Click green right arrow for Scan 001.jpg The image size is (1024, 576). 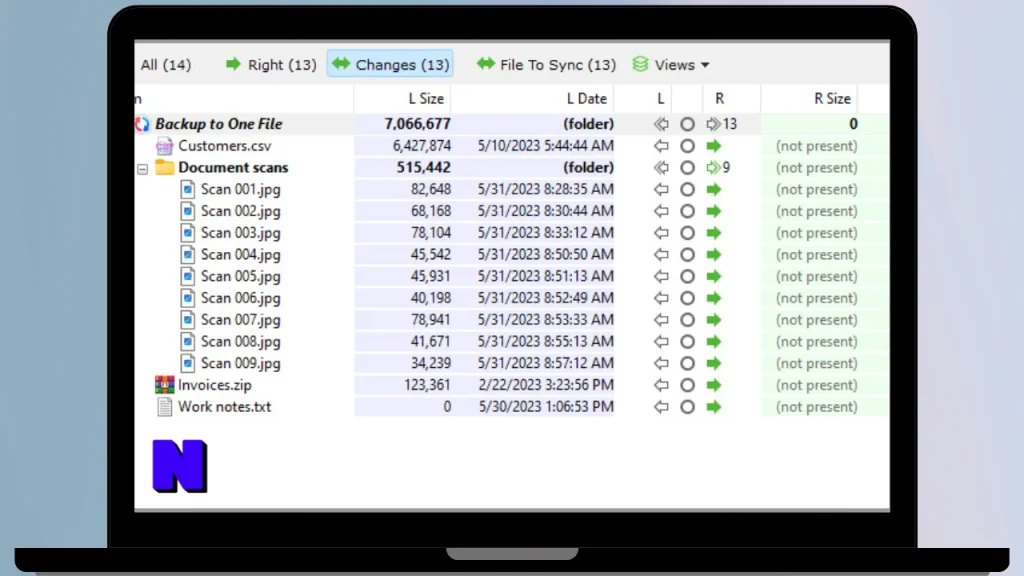pos(714,189)
